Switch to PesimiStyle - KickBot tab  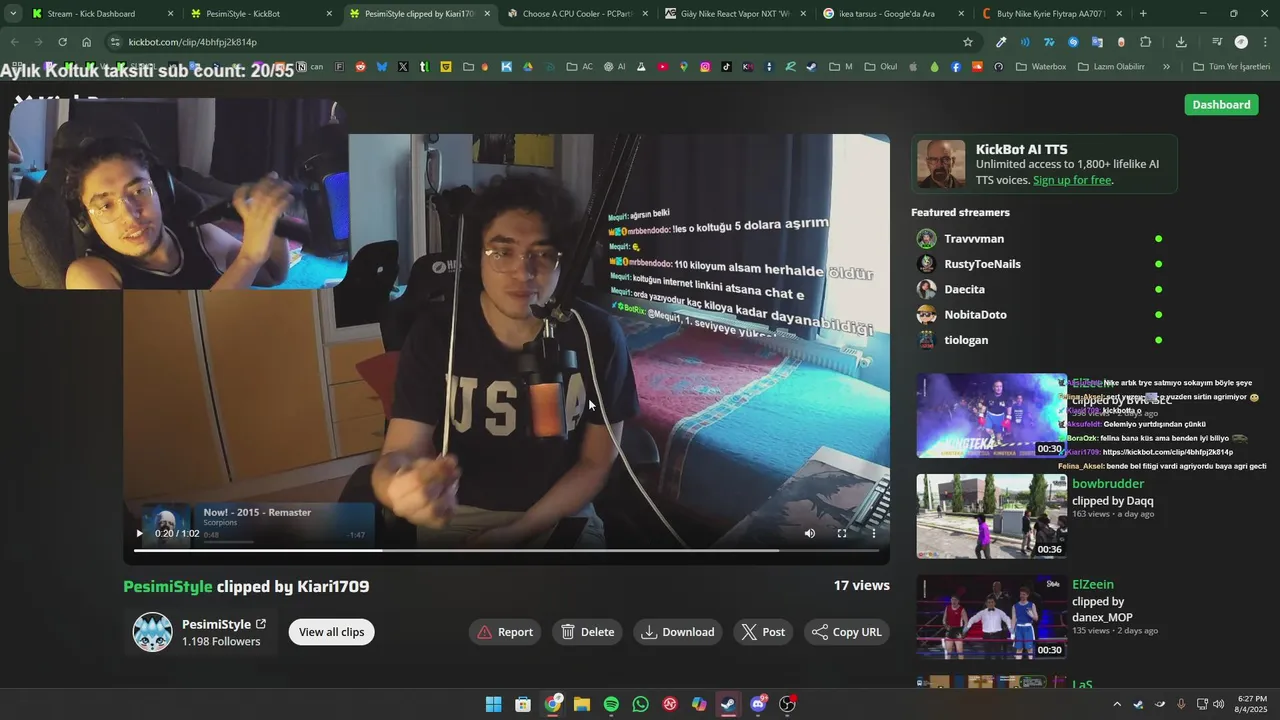(x=260, y=14)
